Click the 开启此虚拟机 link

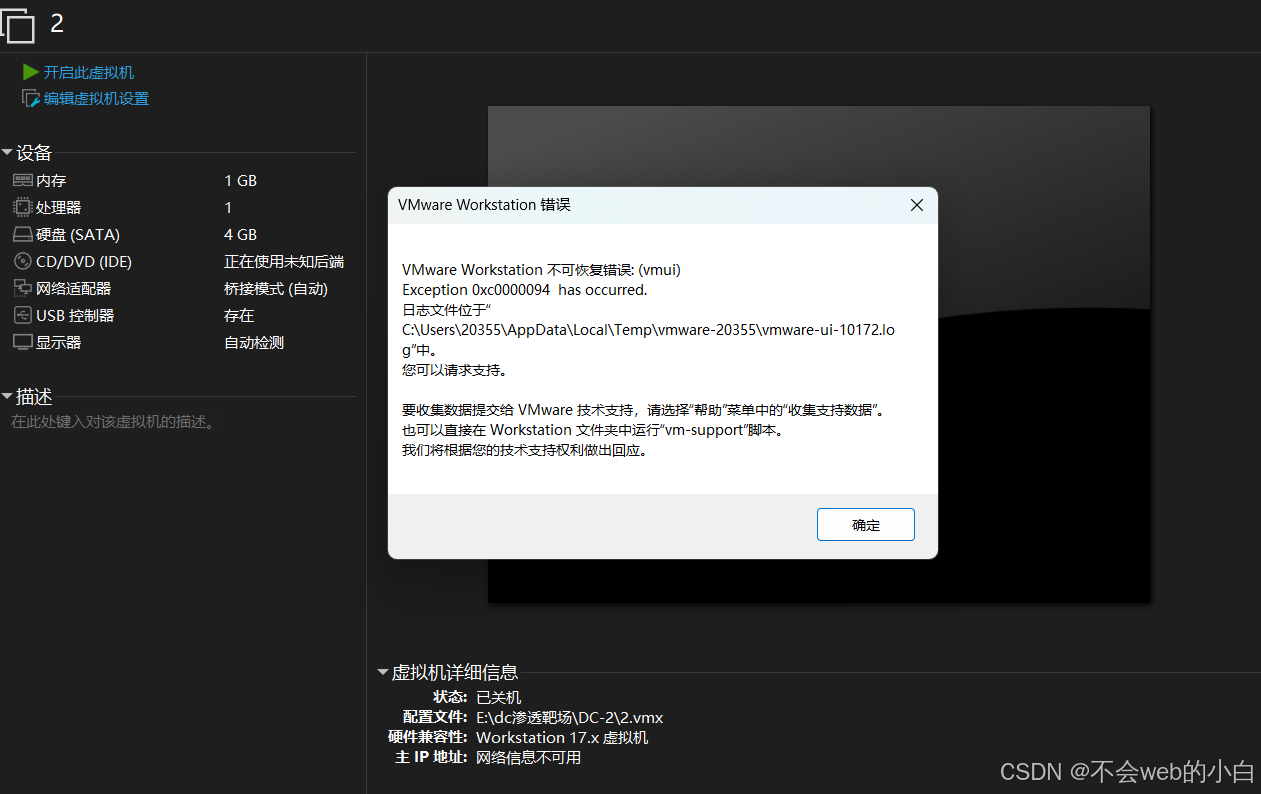89,72
